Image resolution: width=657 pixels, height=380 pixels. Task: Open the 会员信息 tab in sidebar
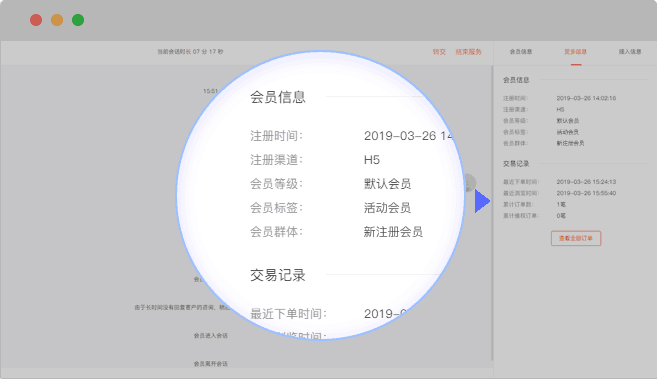(521, 52)
